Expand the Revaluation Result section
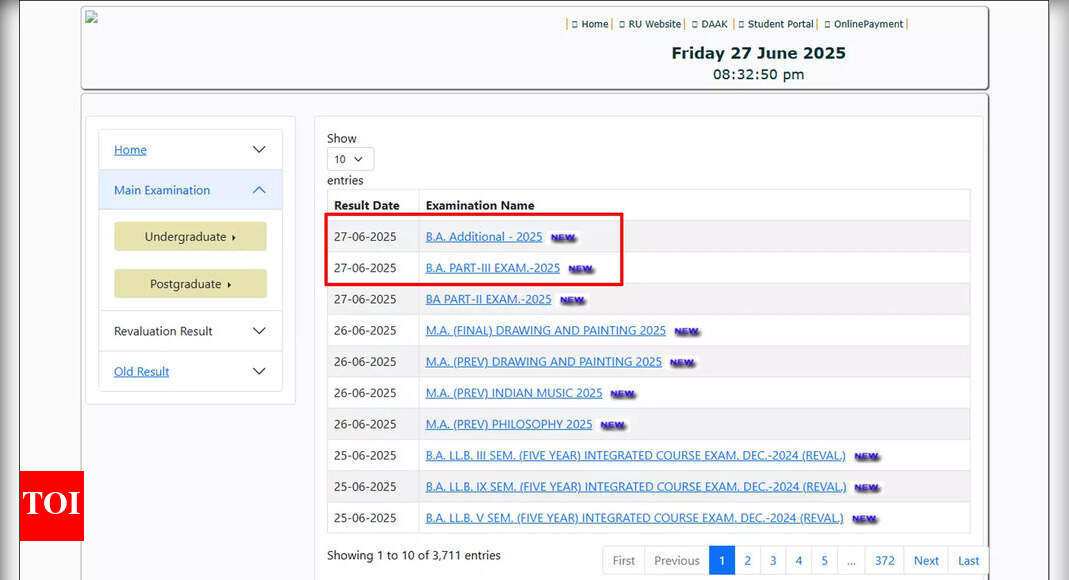This screenshot has width=1069, height=580. (259, 331)
